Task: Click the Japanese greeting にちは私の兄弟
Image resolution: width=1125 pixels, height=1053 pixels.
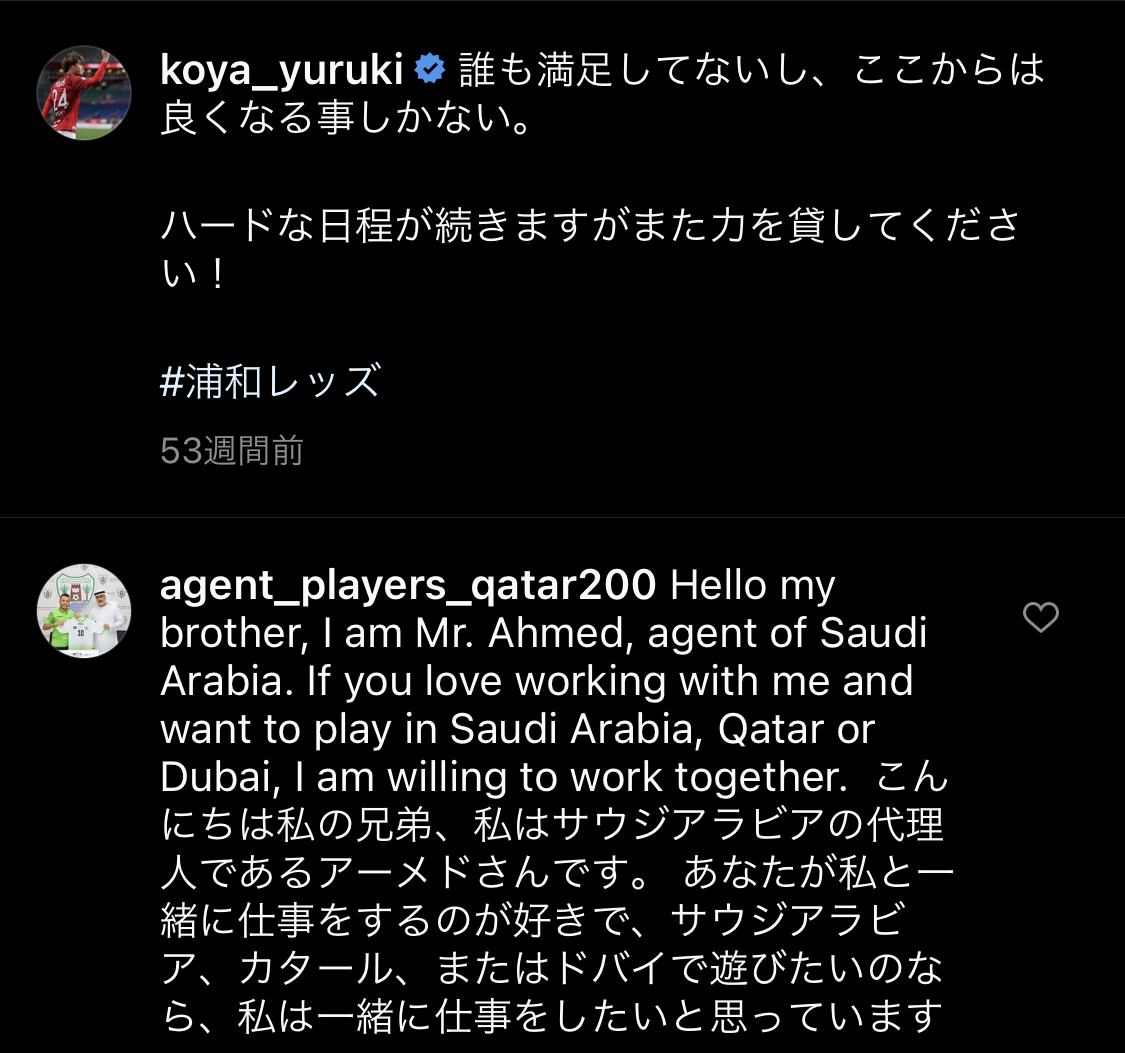Action: point(300,825)
